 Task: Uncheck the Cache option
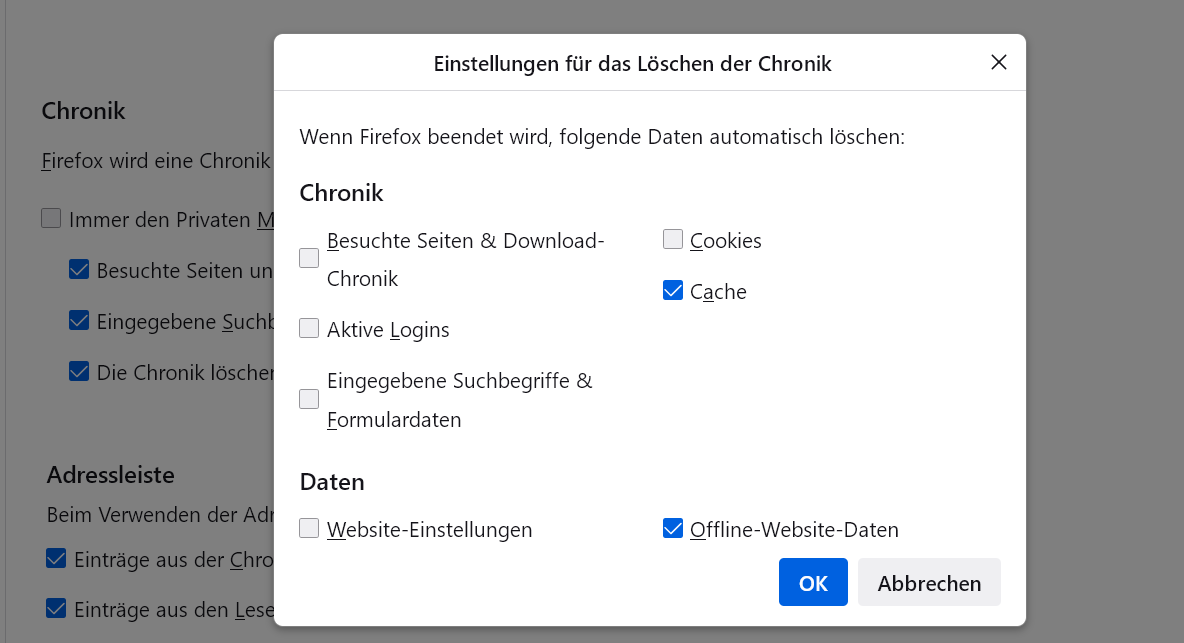coord(673,291)
